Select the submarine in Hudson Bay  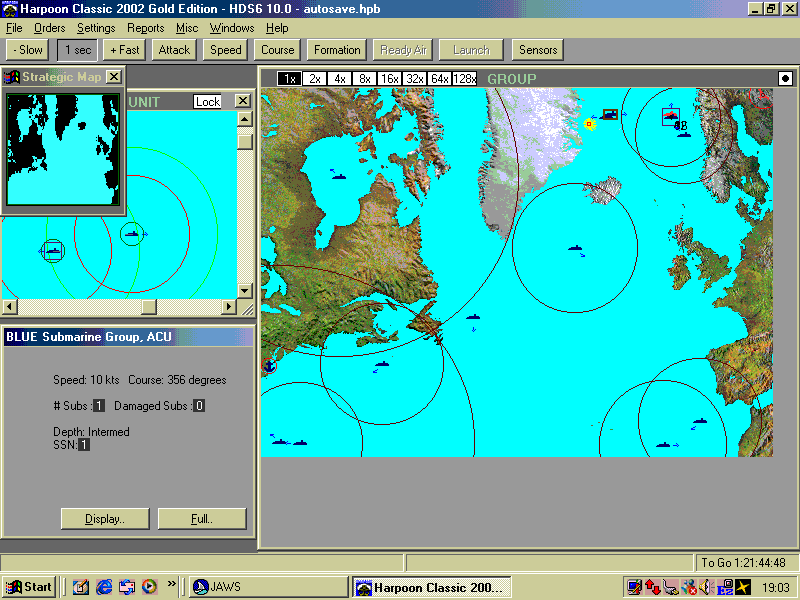tap(339, 177)
